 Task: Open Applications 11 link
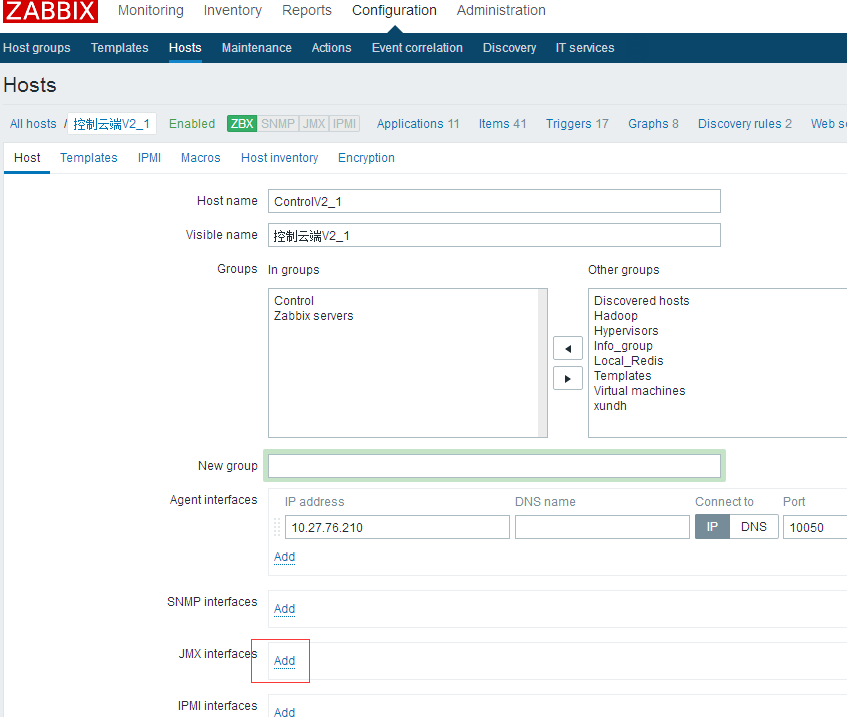(x=418, y=124)
